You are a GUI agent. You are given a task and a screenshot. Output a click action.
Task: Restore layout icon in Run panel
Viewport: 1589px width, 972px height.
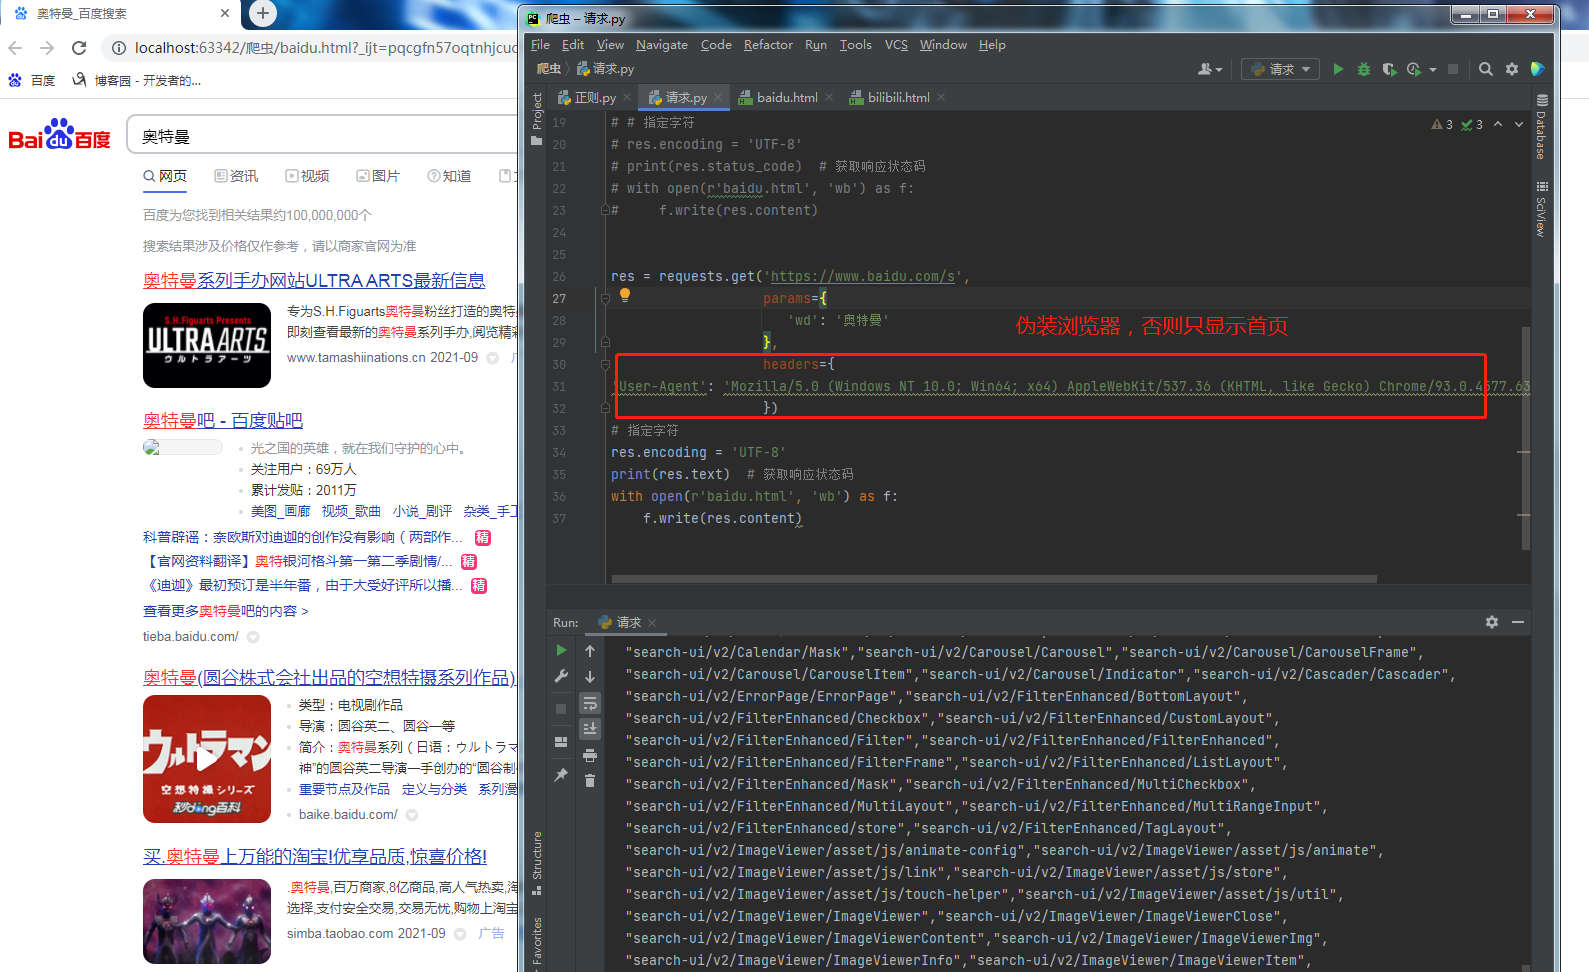pyautogui.click(x=561, y=742)
